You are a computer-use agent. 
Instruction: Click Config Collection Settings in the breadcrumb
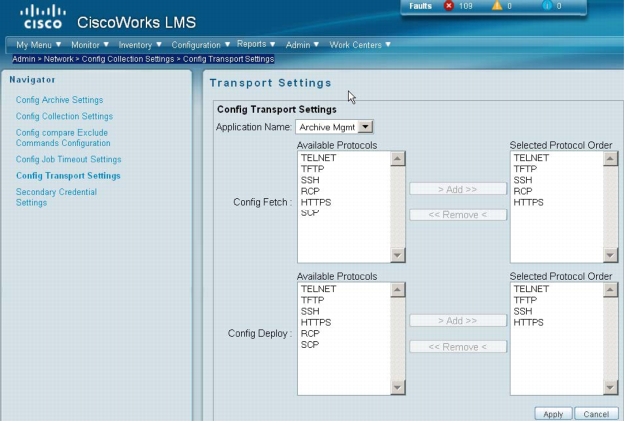(x=128, y=59)
